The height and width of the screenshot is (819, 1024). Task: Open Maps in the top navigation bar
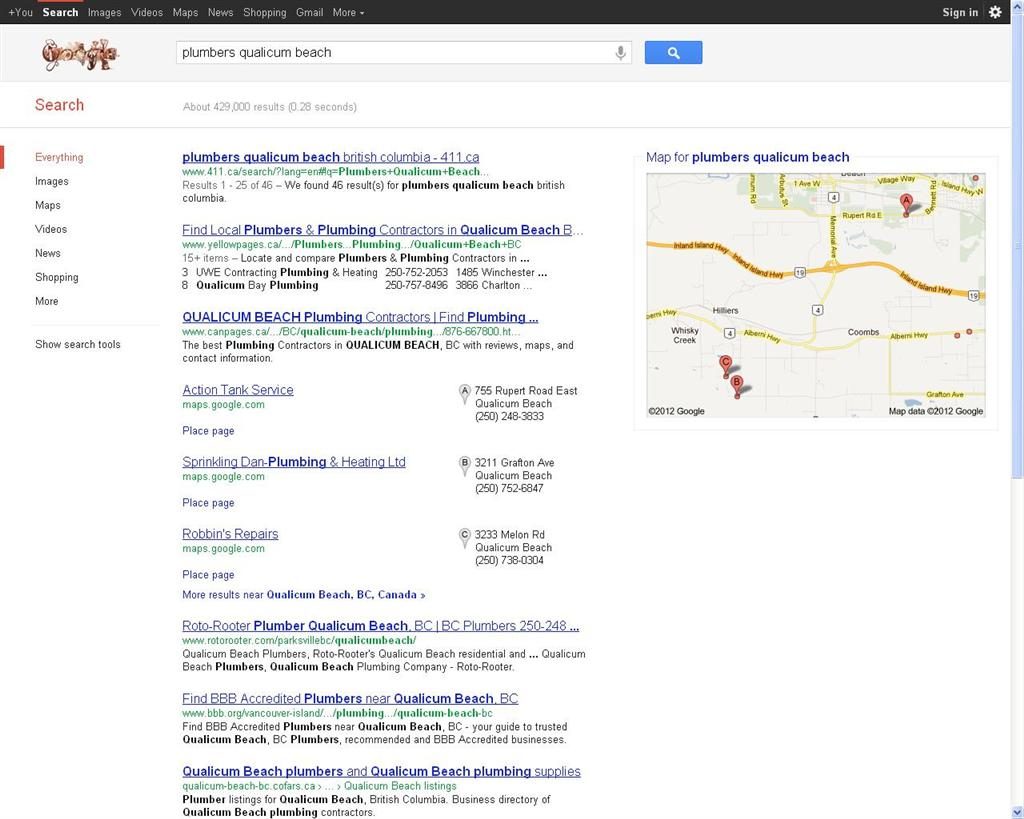coord(185,12)
